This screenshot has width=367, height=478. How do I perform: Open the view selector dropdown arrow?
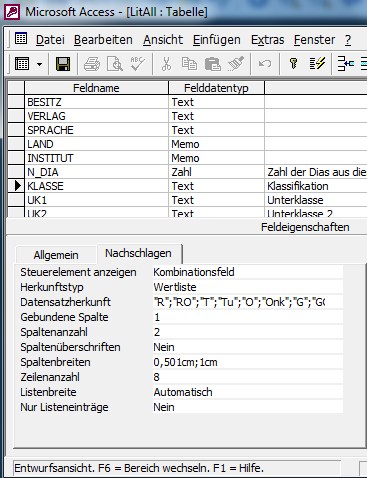tap(39, 64)
